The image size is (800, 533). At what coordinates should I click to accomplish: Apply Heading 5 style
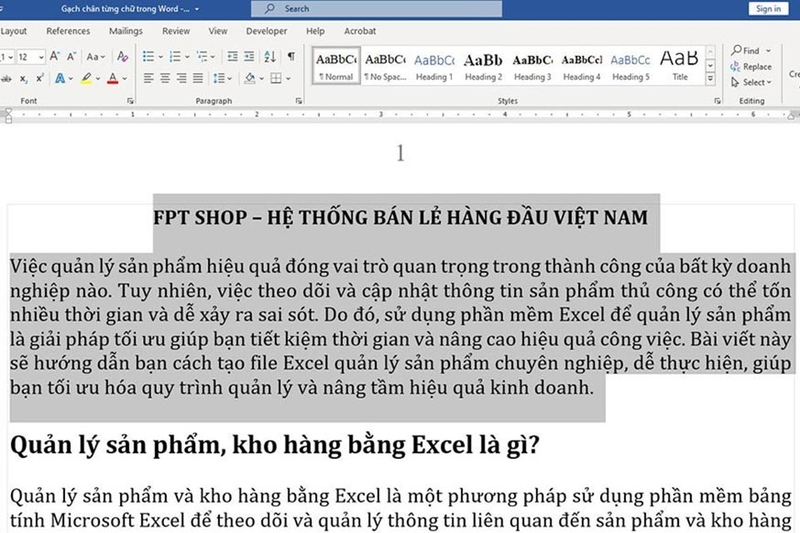tap(631, 66)
